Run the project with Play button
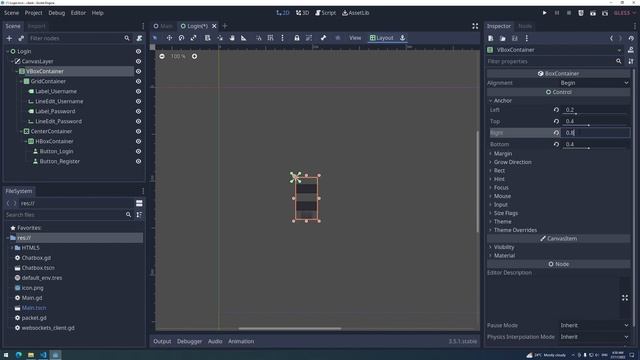The width and height of the screenshot is (640, 360). coord(544,13)
